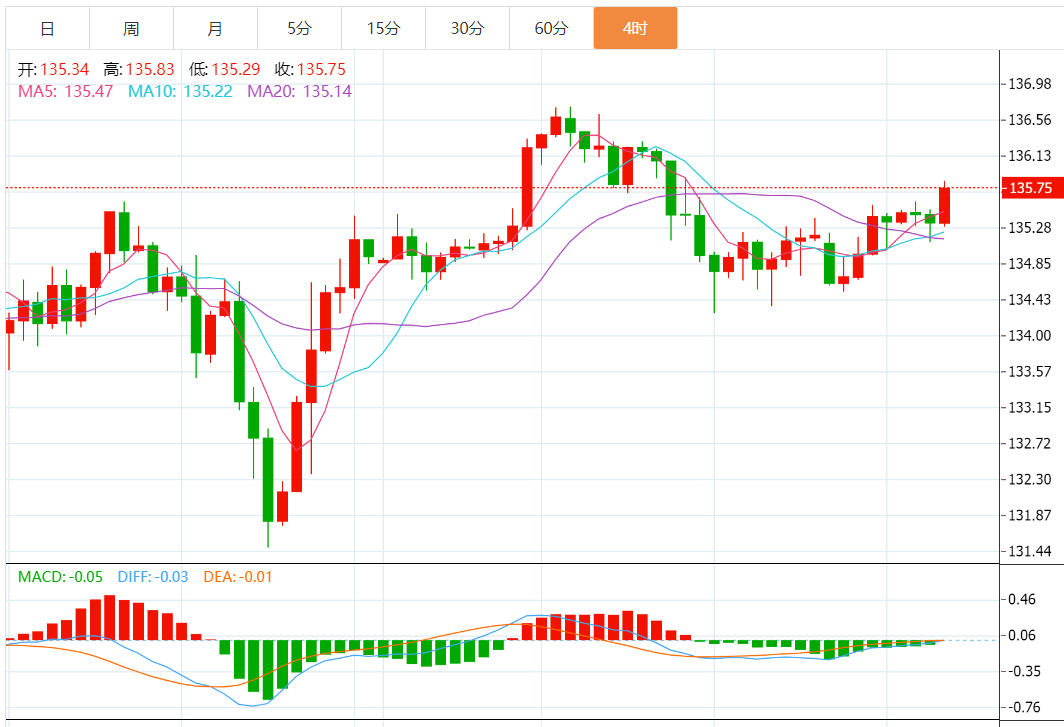The height and width of the screenshot is (727, 1064).
Task: Open the 30分 timeframe tab
Action: [467, 28]
